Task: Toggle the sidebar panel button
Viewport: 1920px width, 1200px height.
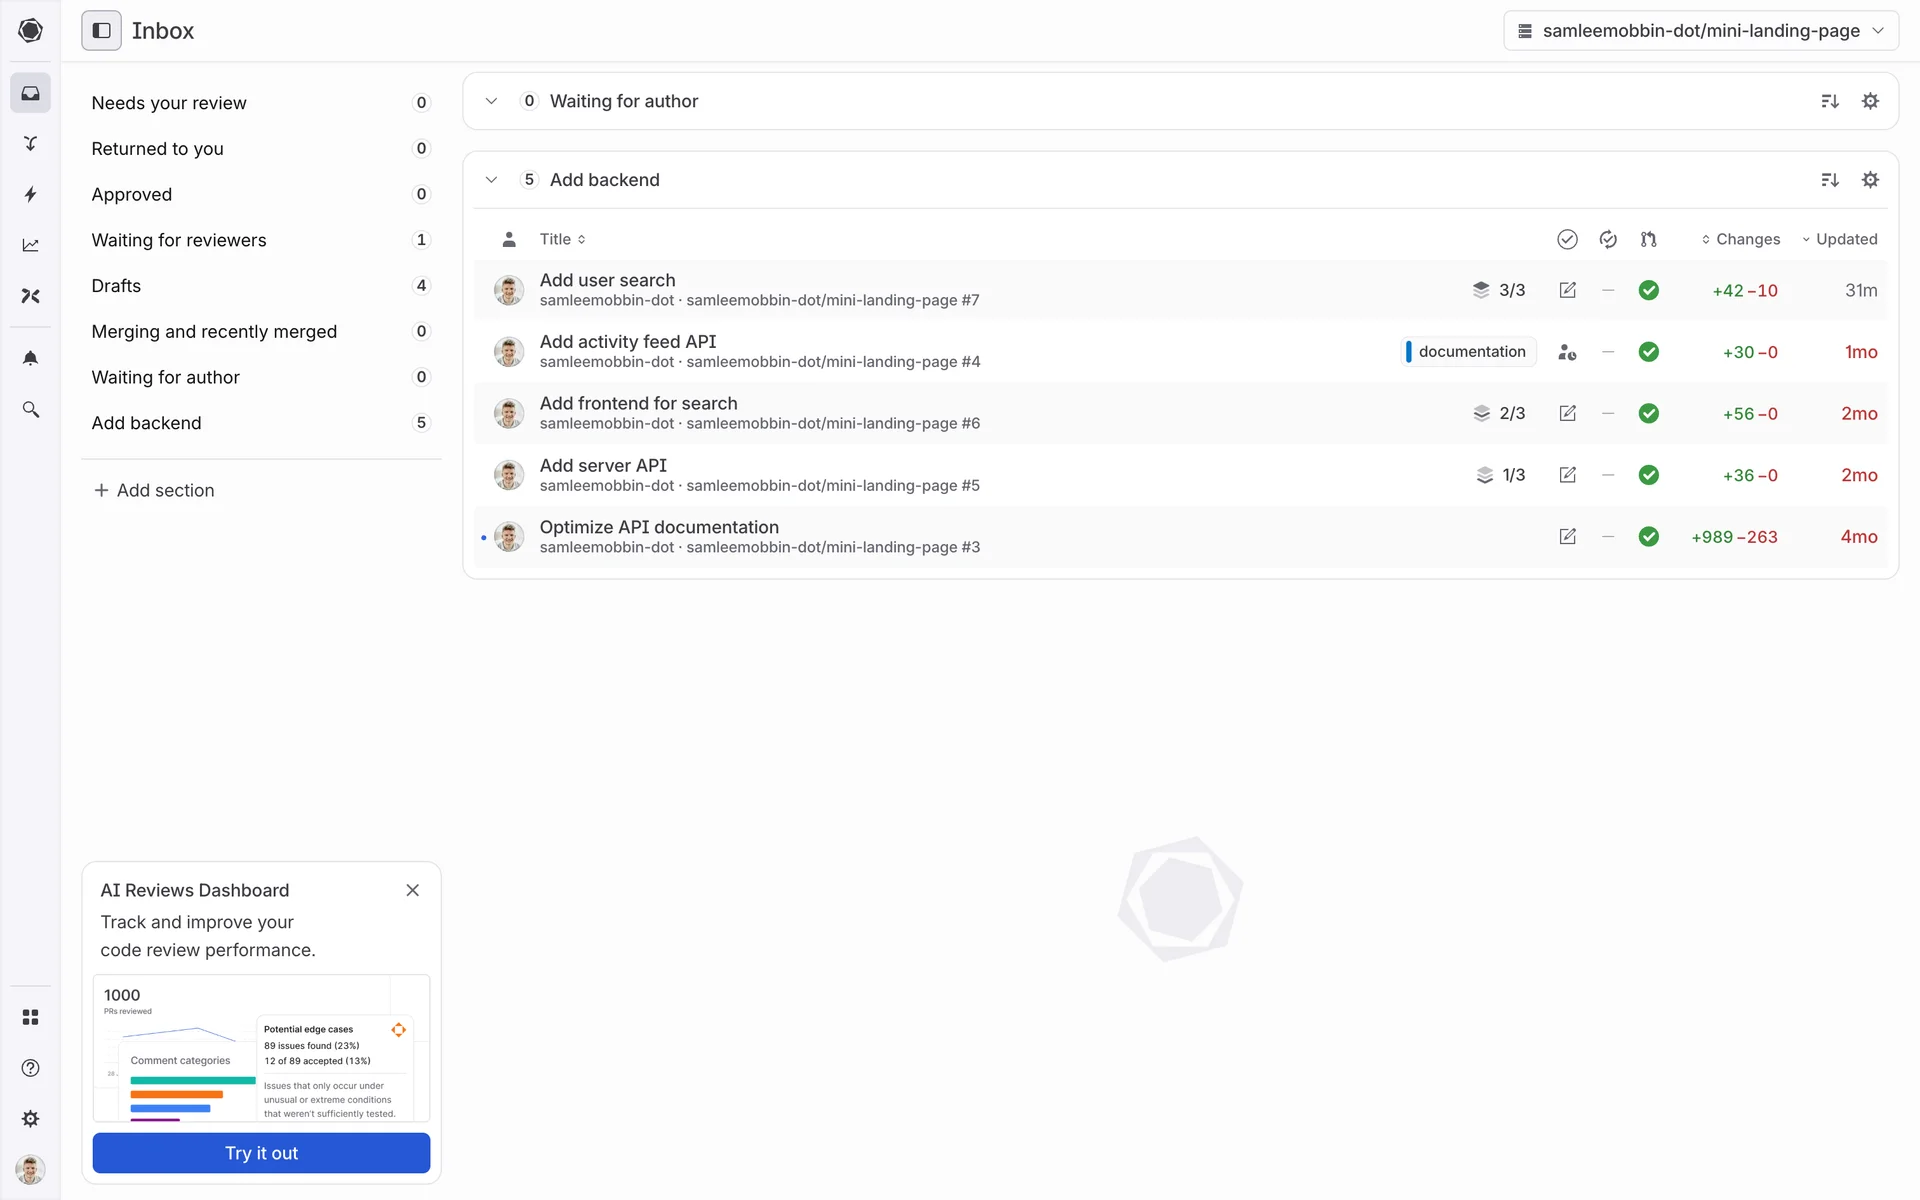Action: tap(101, 31)
